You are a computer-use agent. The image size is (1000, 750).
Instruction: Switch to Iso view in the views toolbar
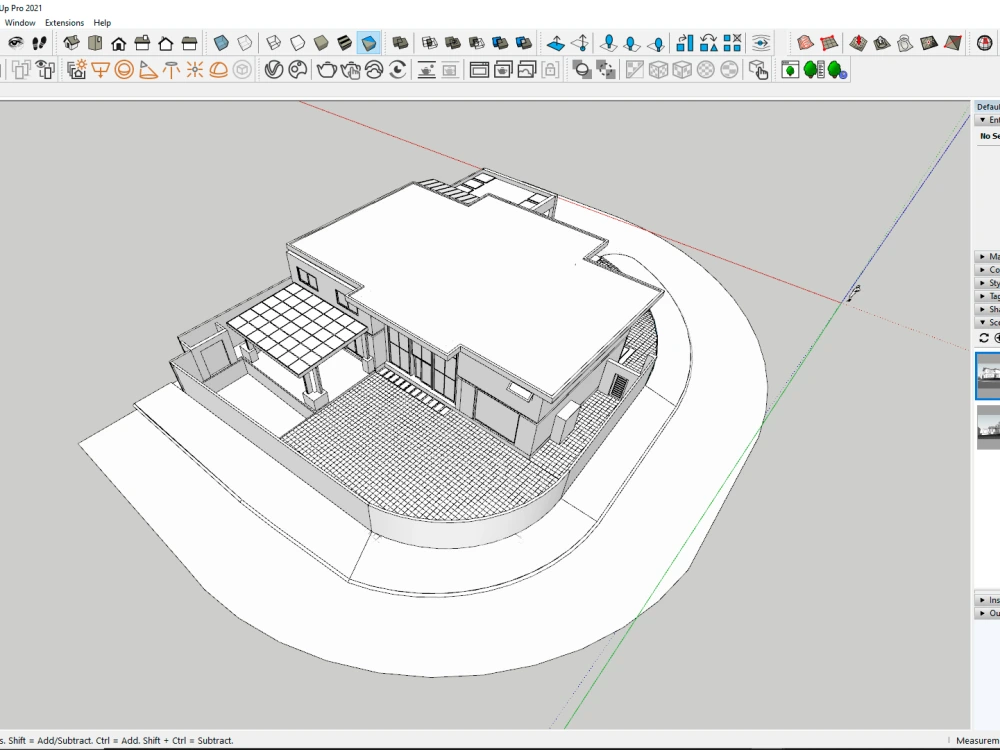(x=70, y=42)
